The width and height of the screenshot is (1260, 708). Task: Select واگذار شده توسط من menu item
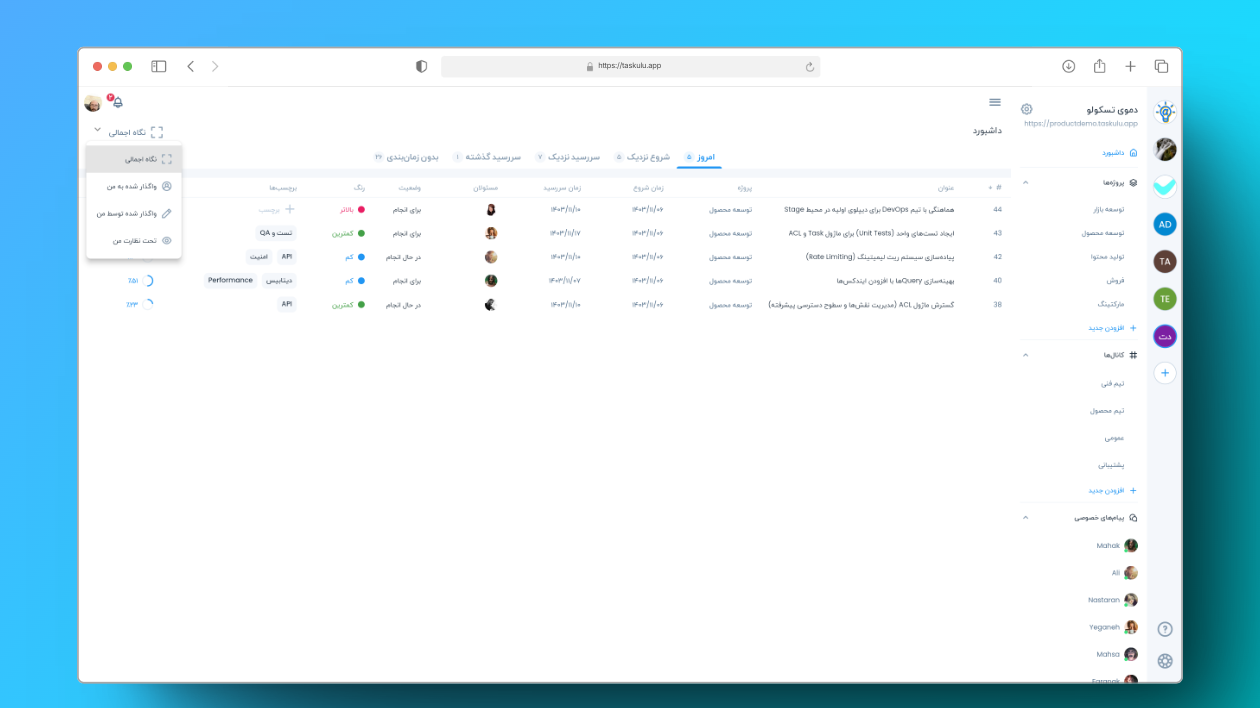coord(134,213)
